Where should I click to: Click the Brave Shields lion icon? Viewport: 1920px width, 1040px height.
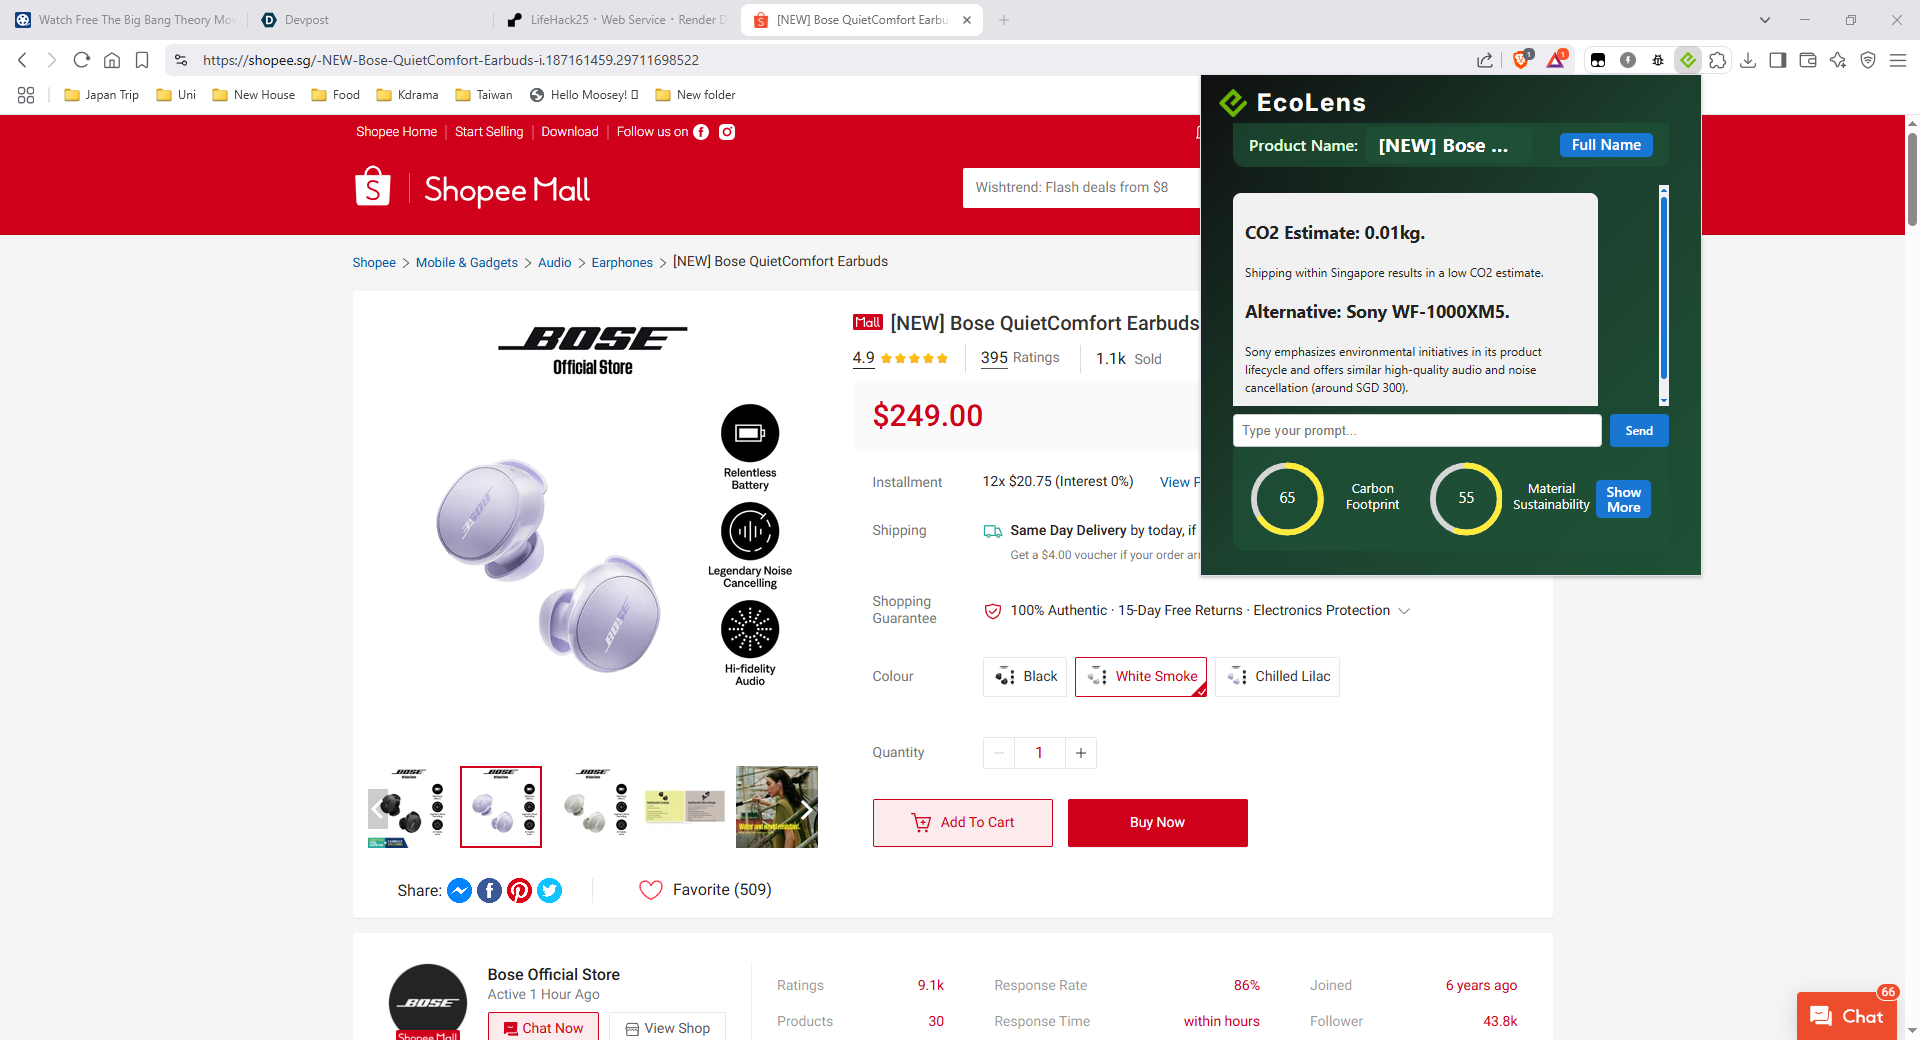point(1521,60)
